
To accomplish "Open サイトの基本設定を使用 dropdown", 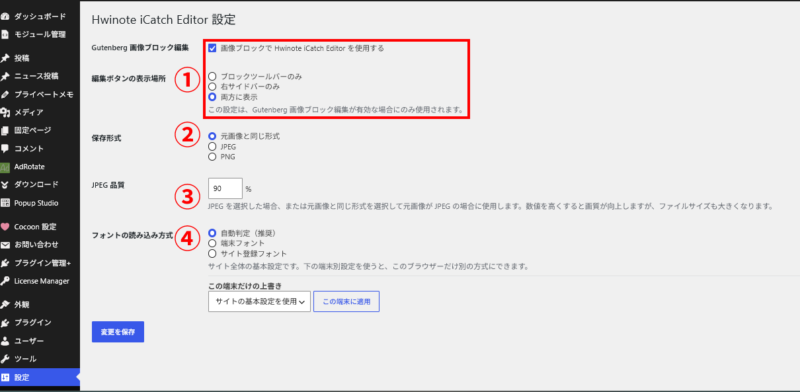I will [259, 302].
